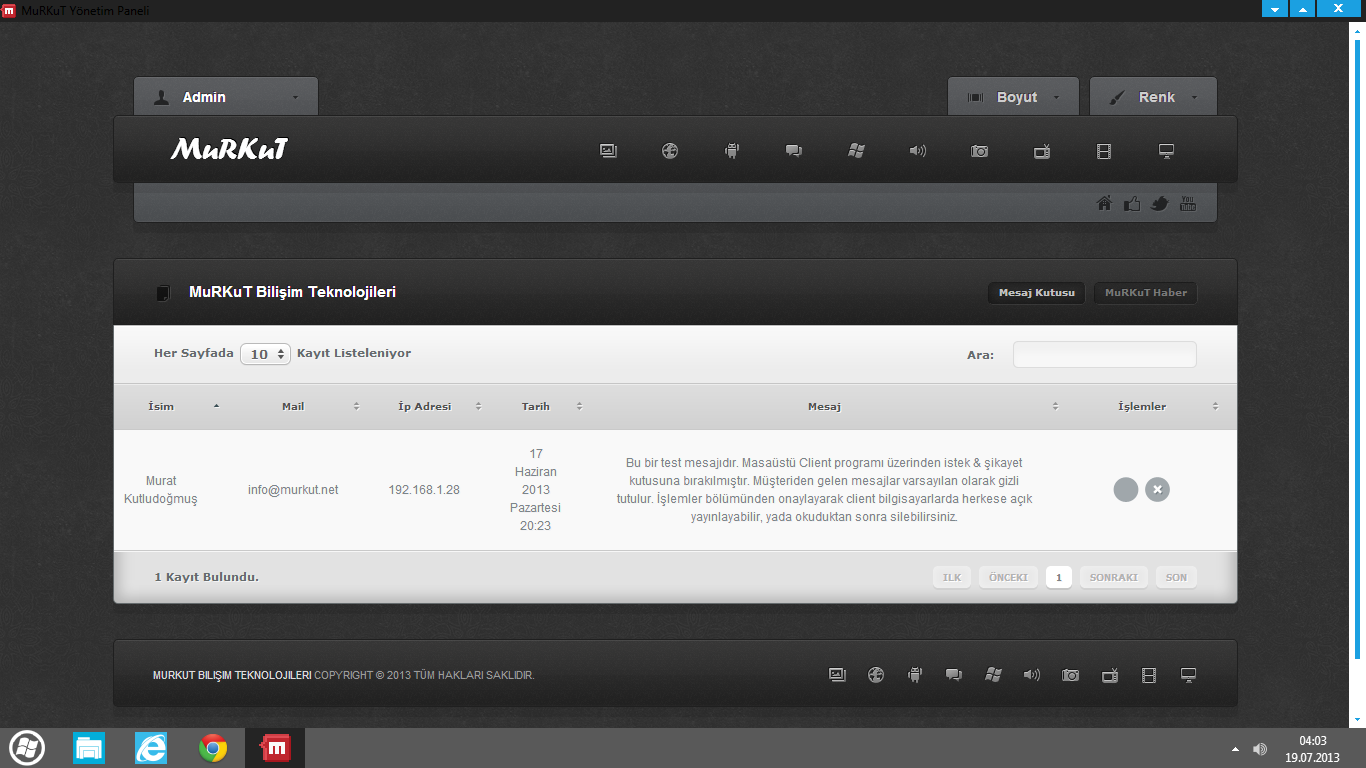The height and width of the screenshot is (768, 1366).
Task: Launch Internet Explorer from the taskbar
Action: 151,748
